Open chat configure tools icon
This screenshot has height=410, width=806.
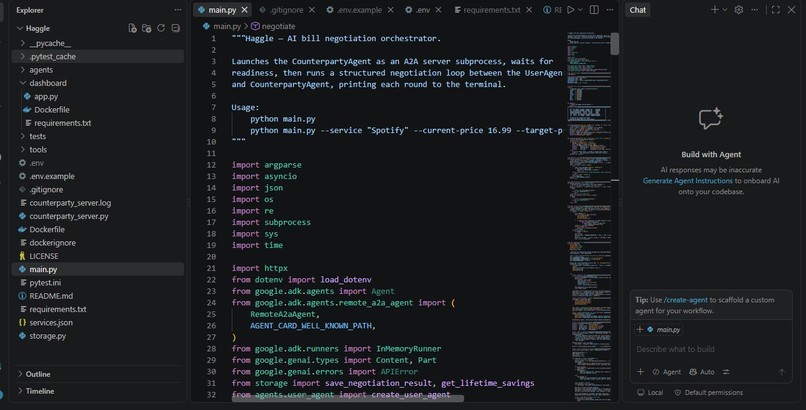tap(726, 372)
